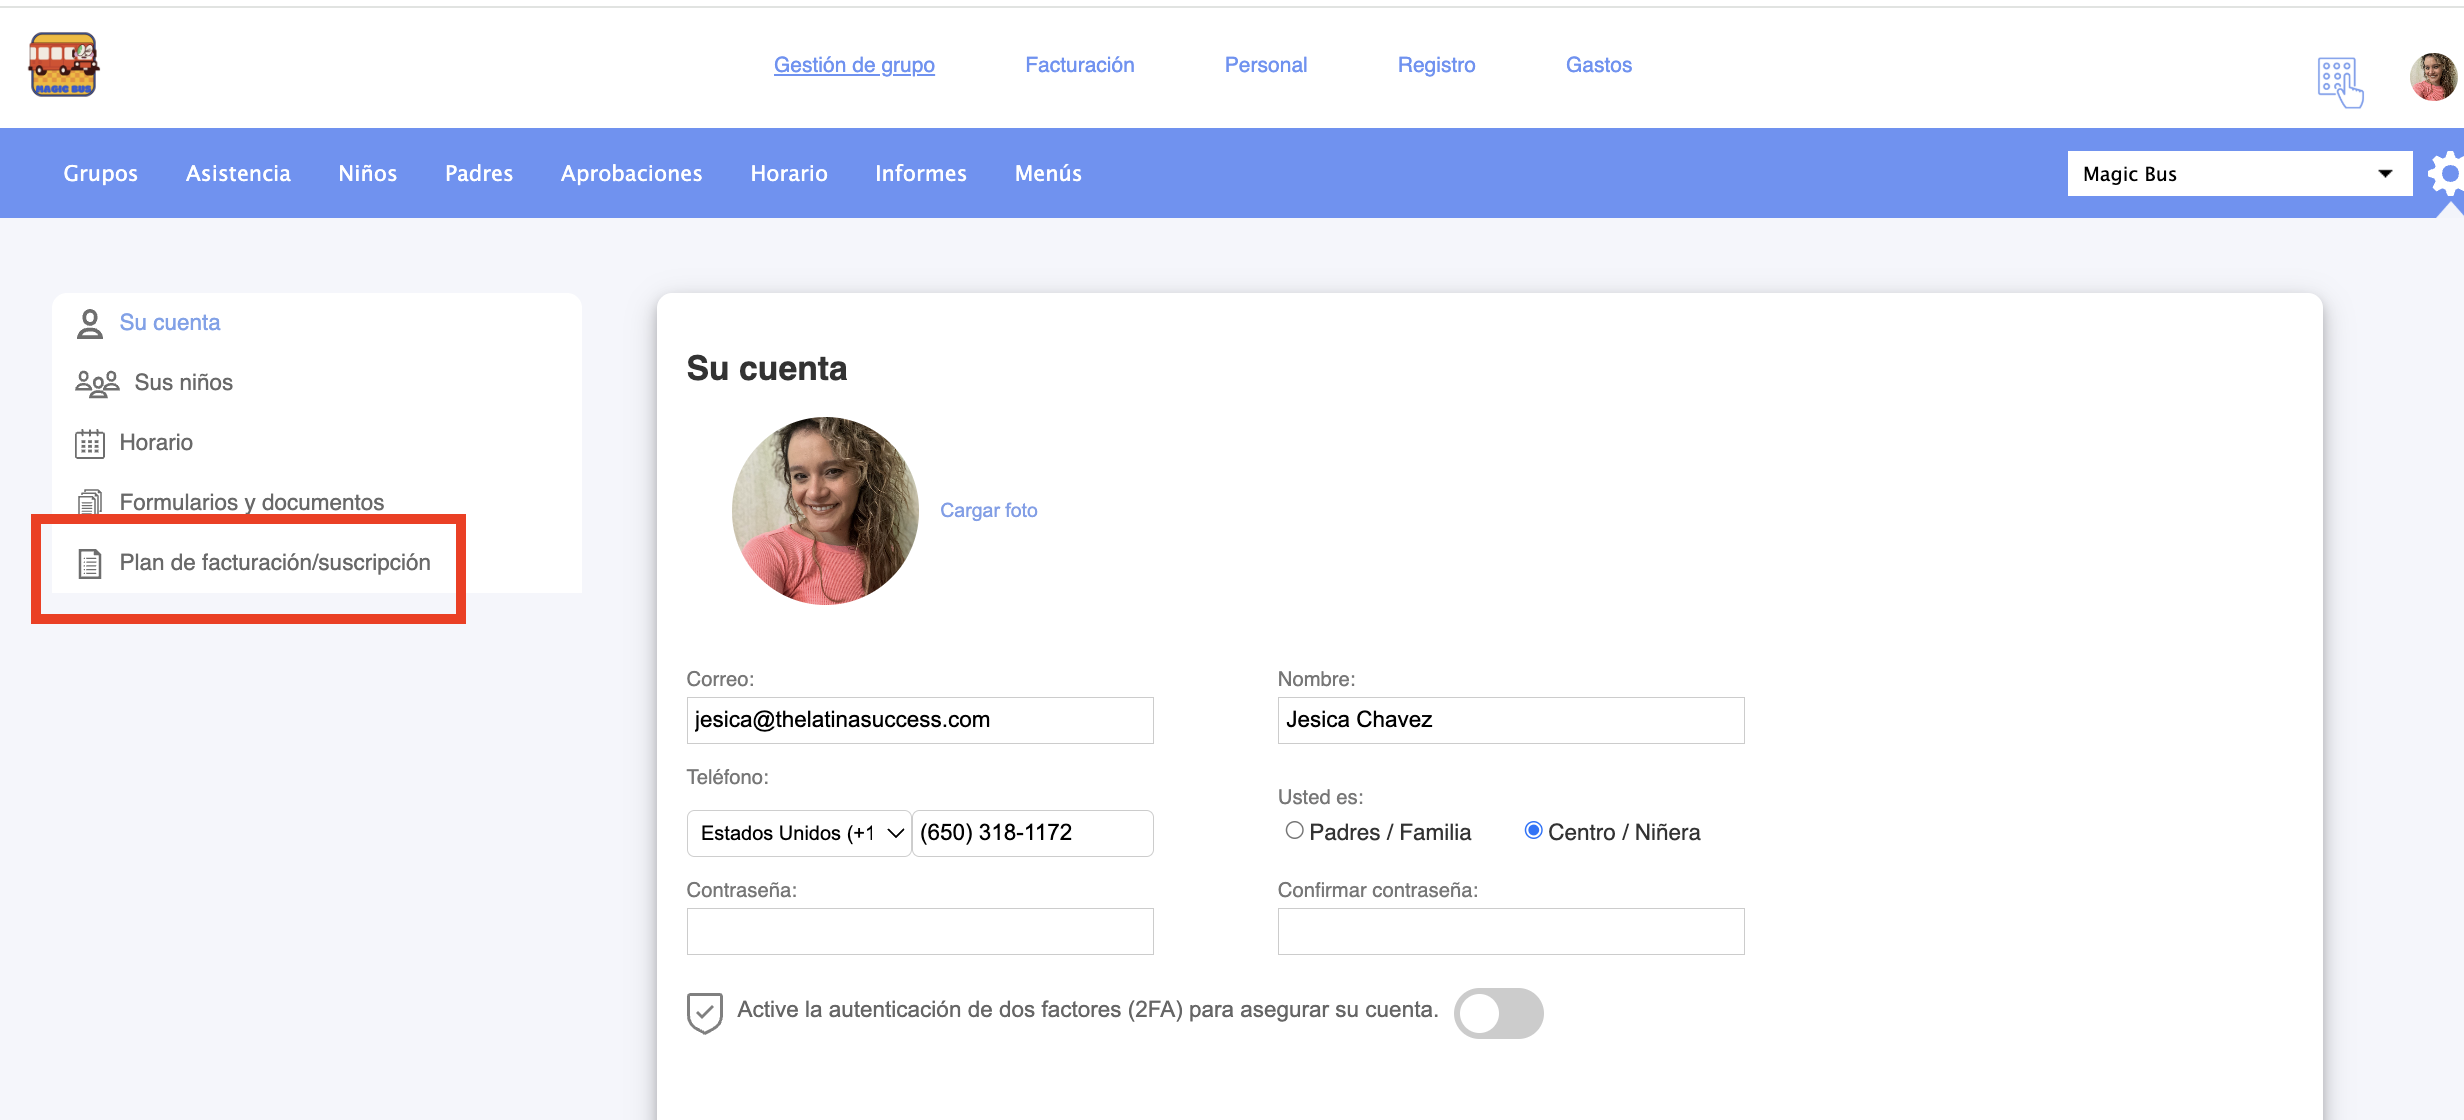Image resolution: width=2464 pixels, height=1120 pixels.
Task: Open the Facturación top menu
Action: [1079, 65]
